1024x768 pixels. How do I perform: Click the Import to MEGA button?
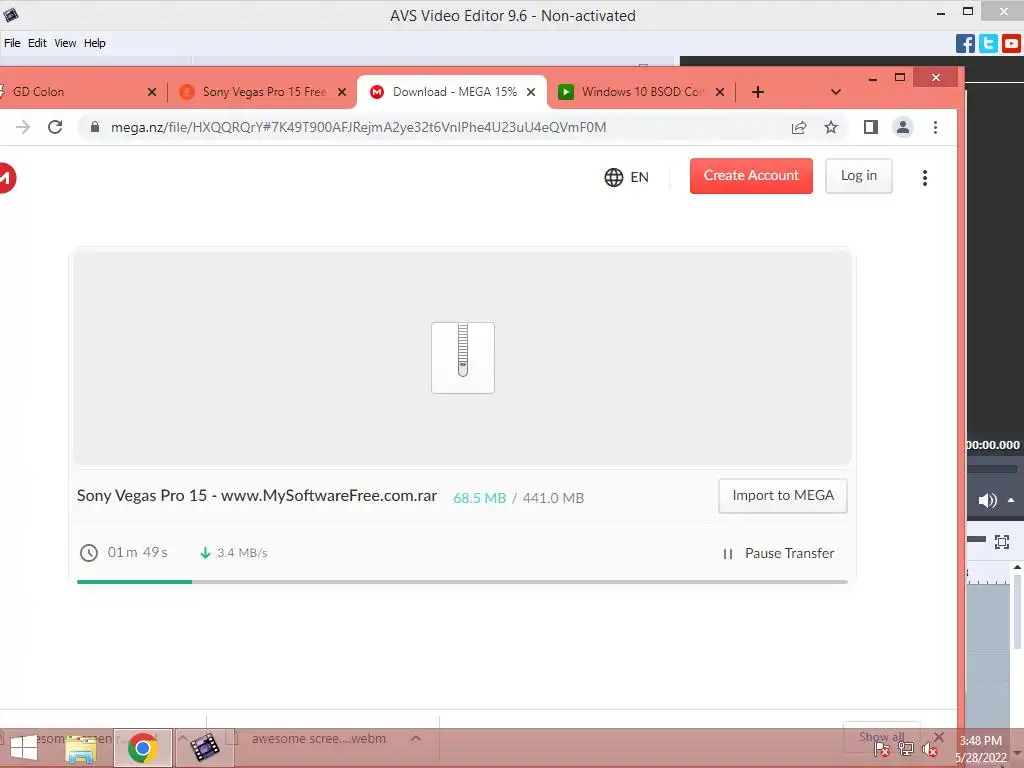783,496
